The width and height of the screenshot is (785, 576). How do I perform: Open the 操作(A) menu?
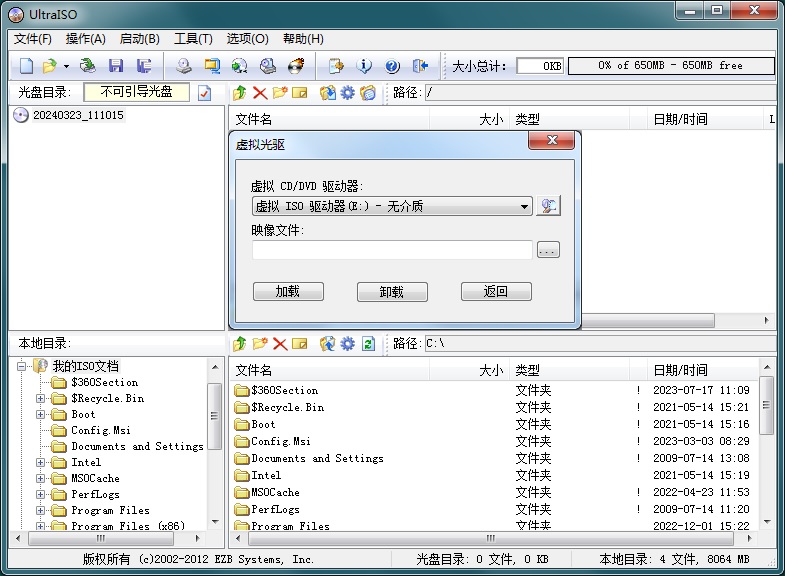86,39
